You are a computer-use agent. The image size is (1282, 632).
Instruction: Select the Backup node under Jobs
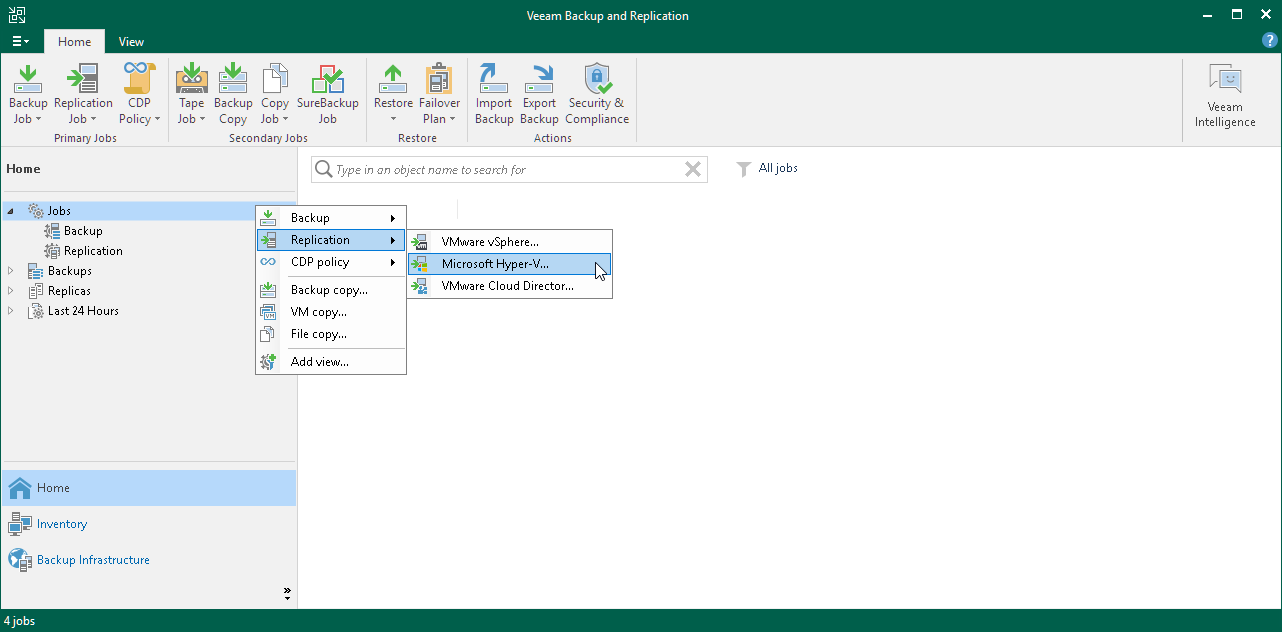point(83,231)
